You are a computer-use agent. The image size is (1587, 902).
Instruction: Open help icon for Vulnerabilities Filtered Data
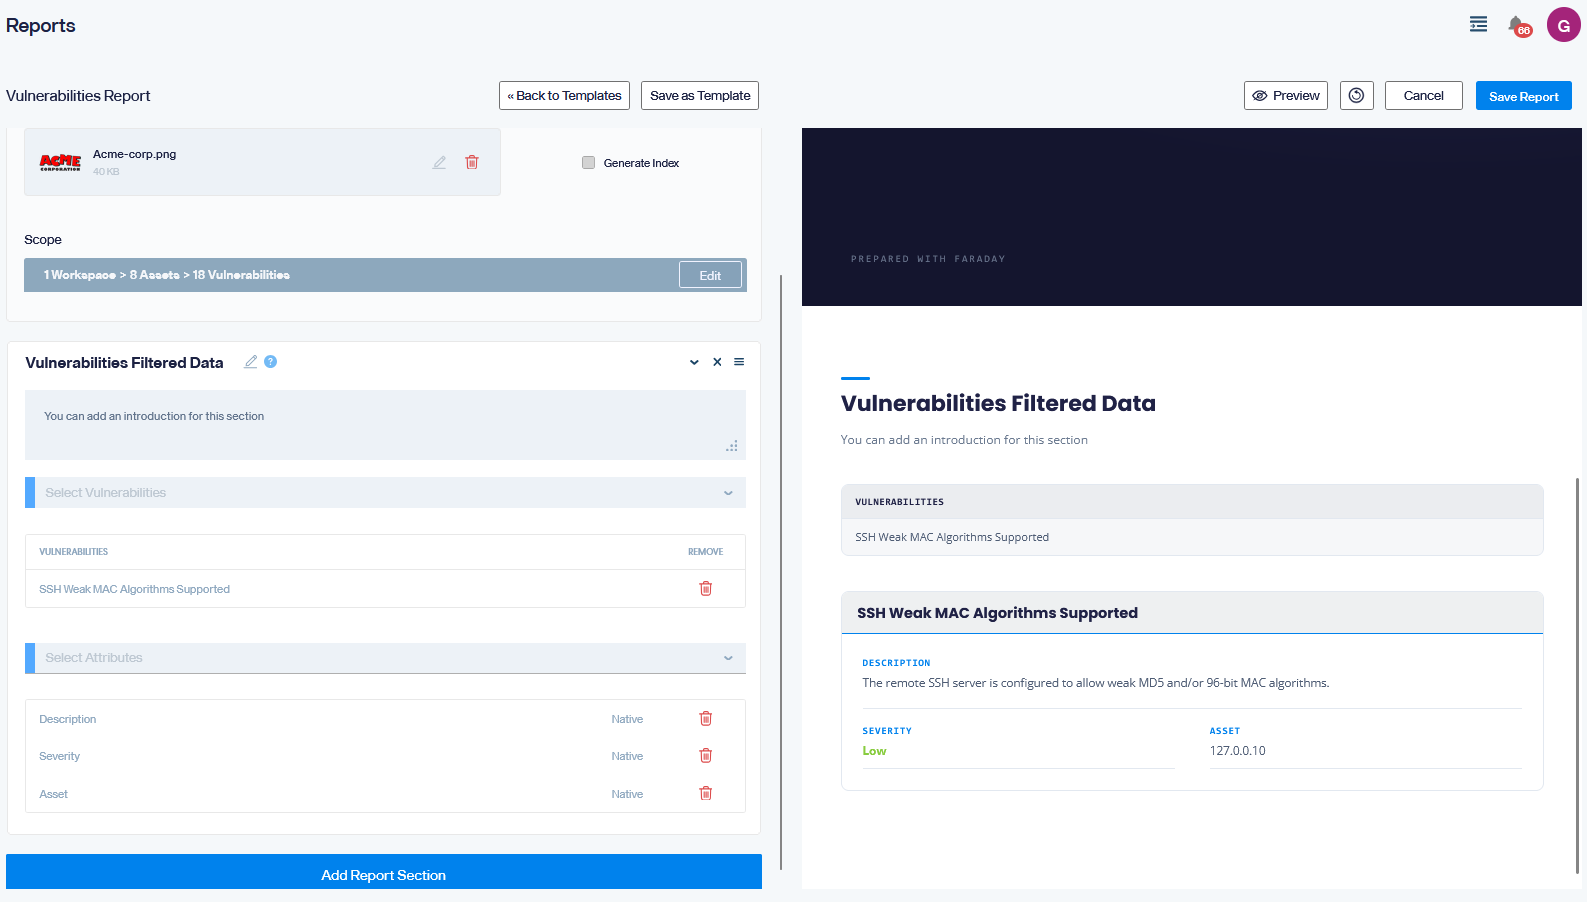point(270,362)
